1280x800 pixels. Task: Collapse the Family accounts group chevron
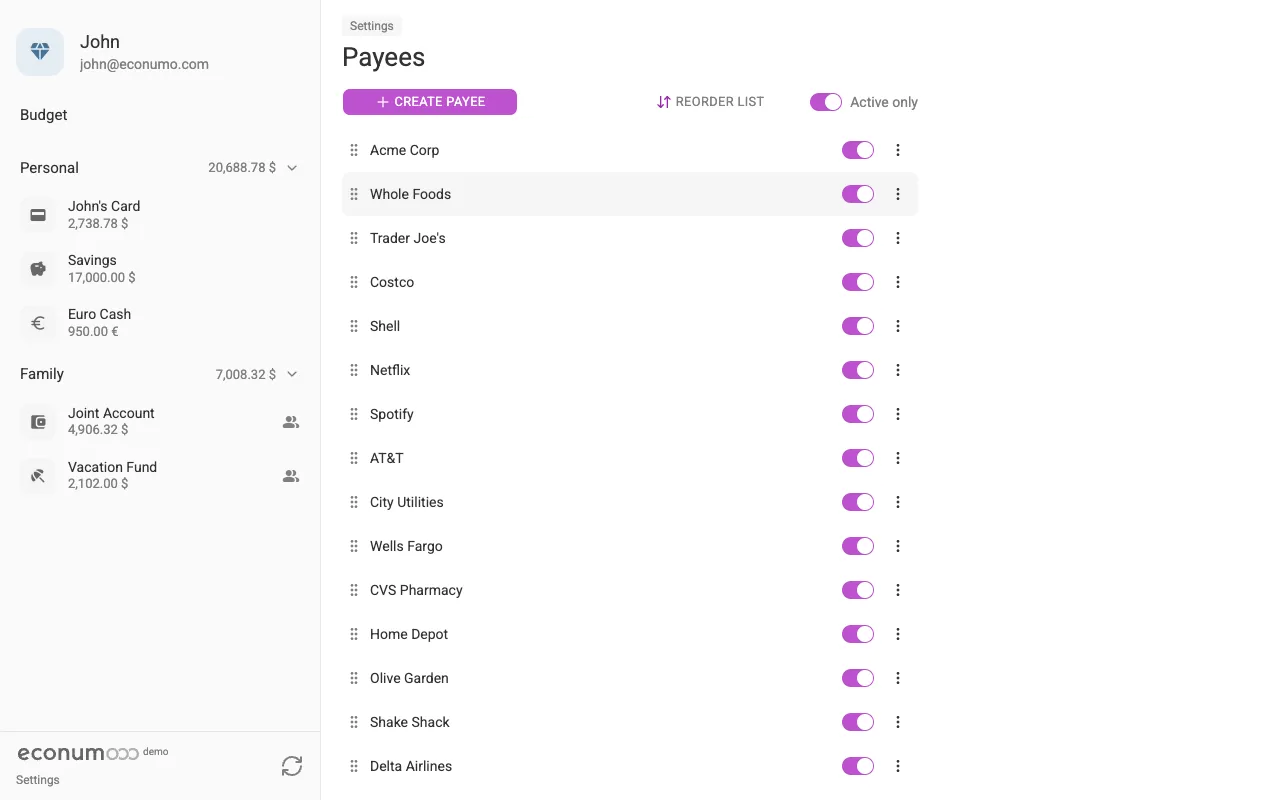coord(292,374)
